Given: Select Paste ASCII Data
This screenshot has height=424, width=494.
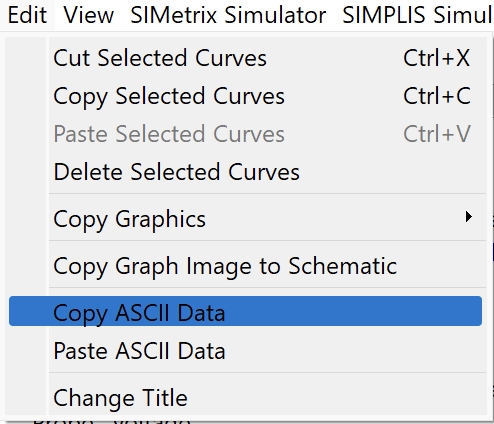Looking at the screenshot, I should click(245, 351).
